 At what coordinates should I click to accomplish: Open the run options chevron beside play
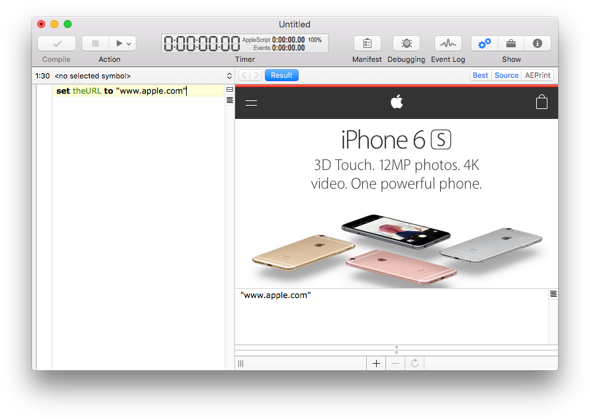click(129, 44)
